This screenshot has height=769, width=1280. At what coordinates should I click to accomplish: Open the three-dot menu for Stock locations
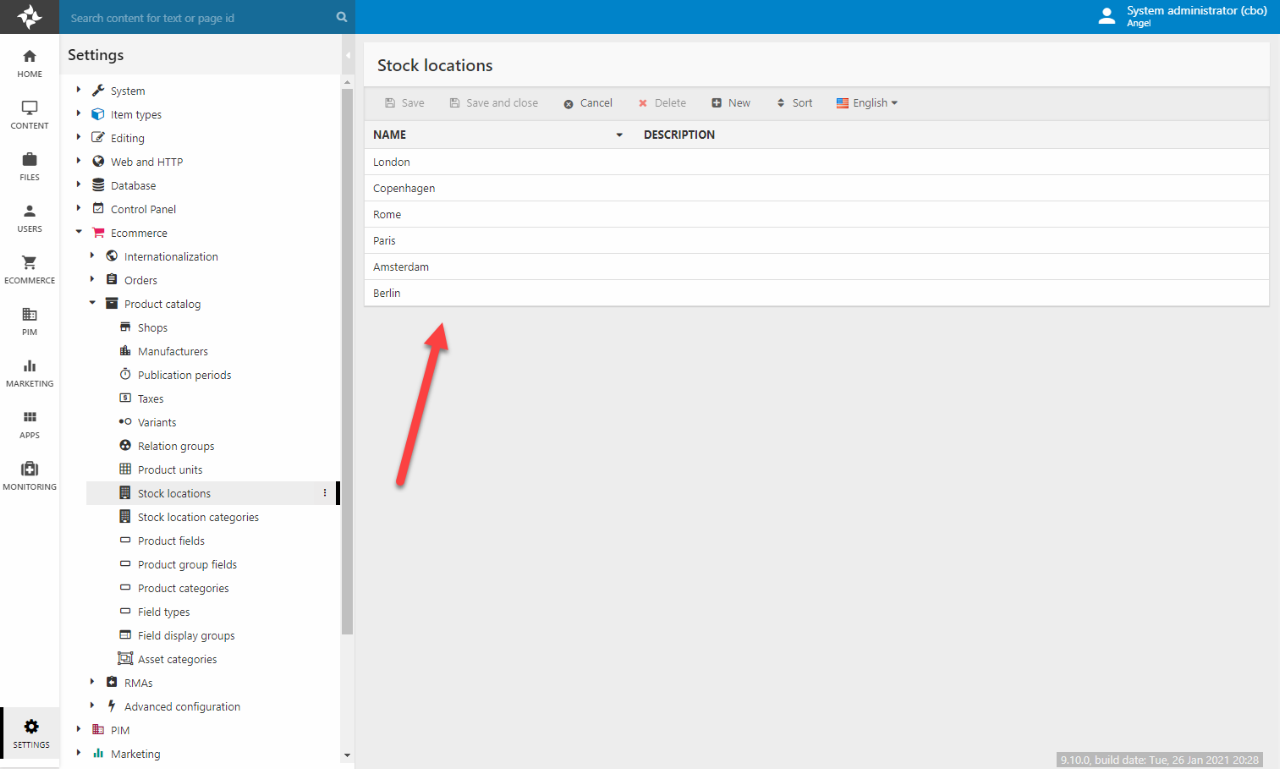click(x=325, y=493)
